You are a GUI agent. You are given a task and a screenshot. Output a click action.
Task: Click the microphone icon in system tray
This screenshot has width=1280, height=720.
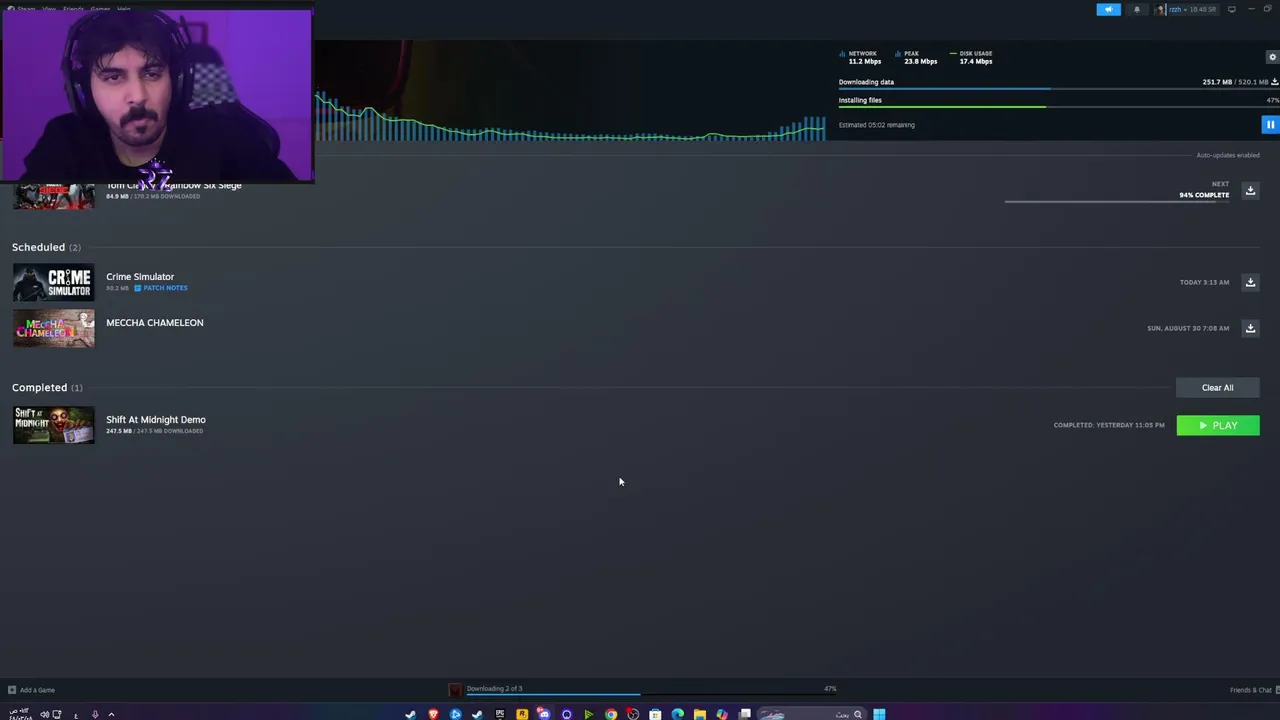(95, 714)
